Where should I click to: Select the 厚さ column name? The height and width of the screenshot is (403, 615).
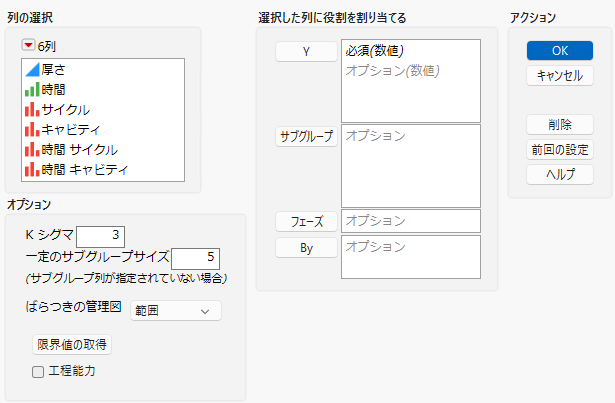(53, 69)
